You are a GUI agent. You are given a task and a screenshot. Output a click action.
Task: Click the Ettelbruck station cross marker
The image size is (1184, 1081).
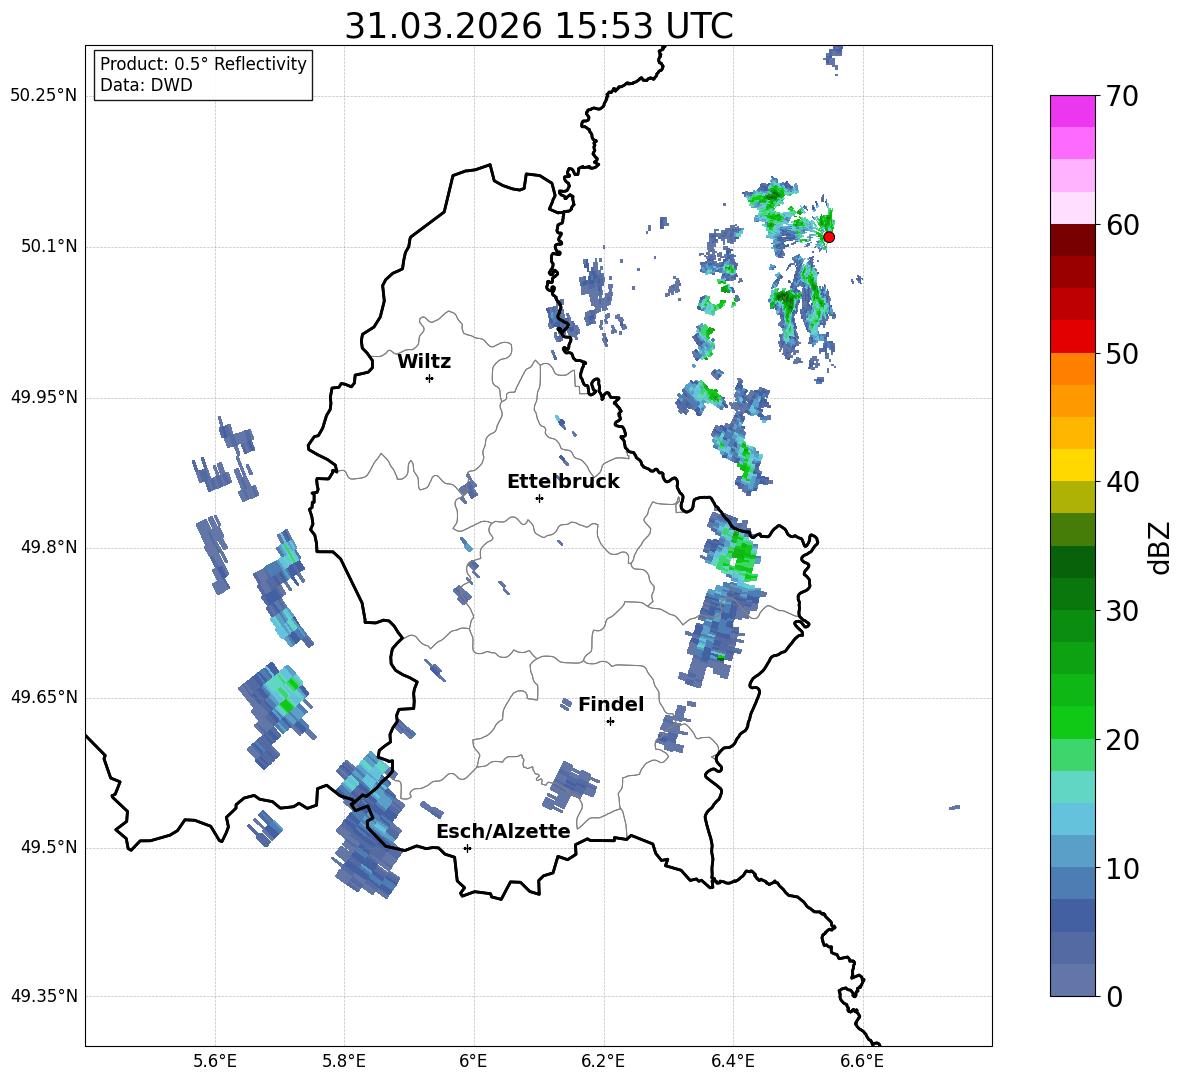point(539,498)
